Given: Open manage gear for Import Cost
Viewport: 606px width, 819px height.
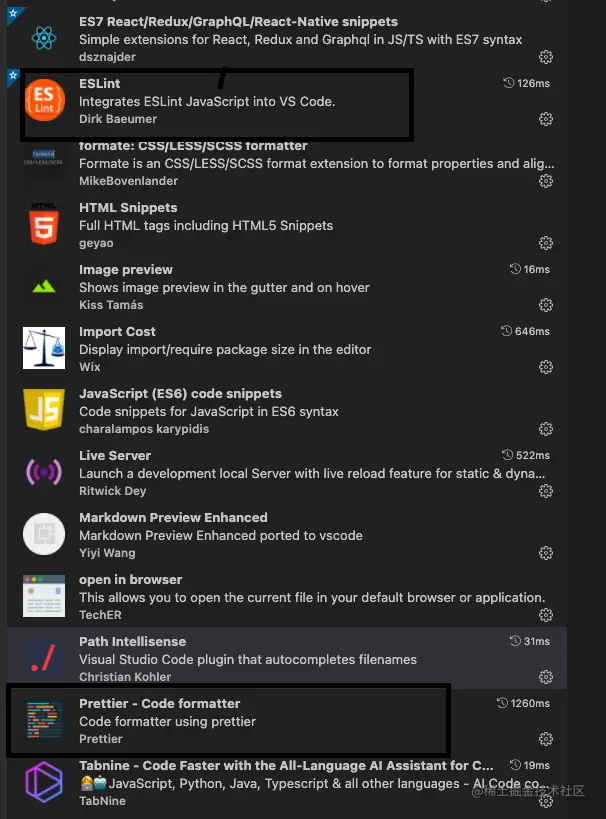Looking at the screenshot, I should point(546,367).
